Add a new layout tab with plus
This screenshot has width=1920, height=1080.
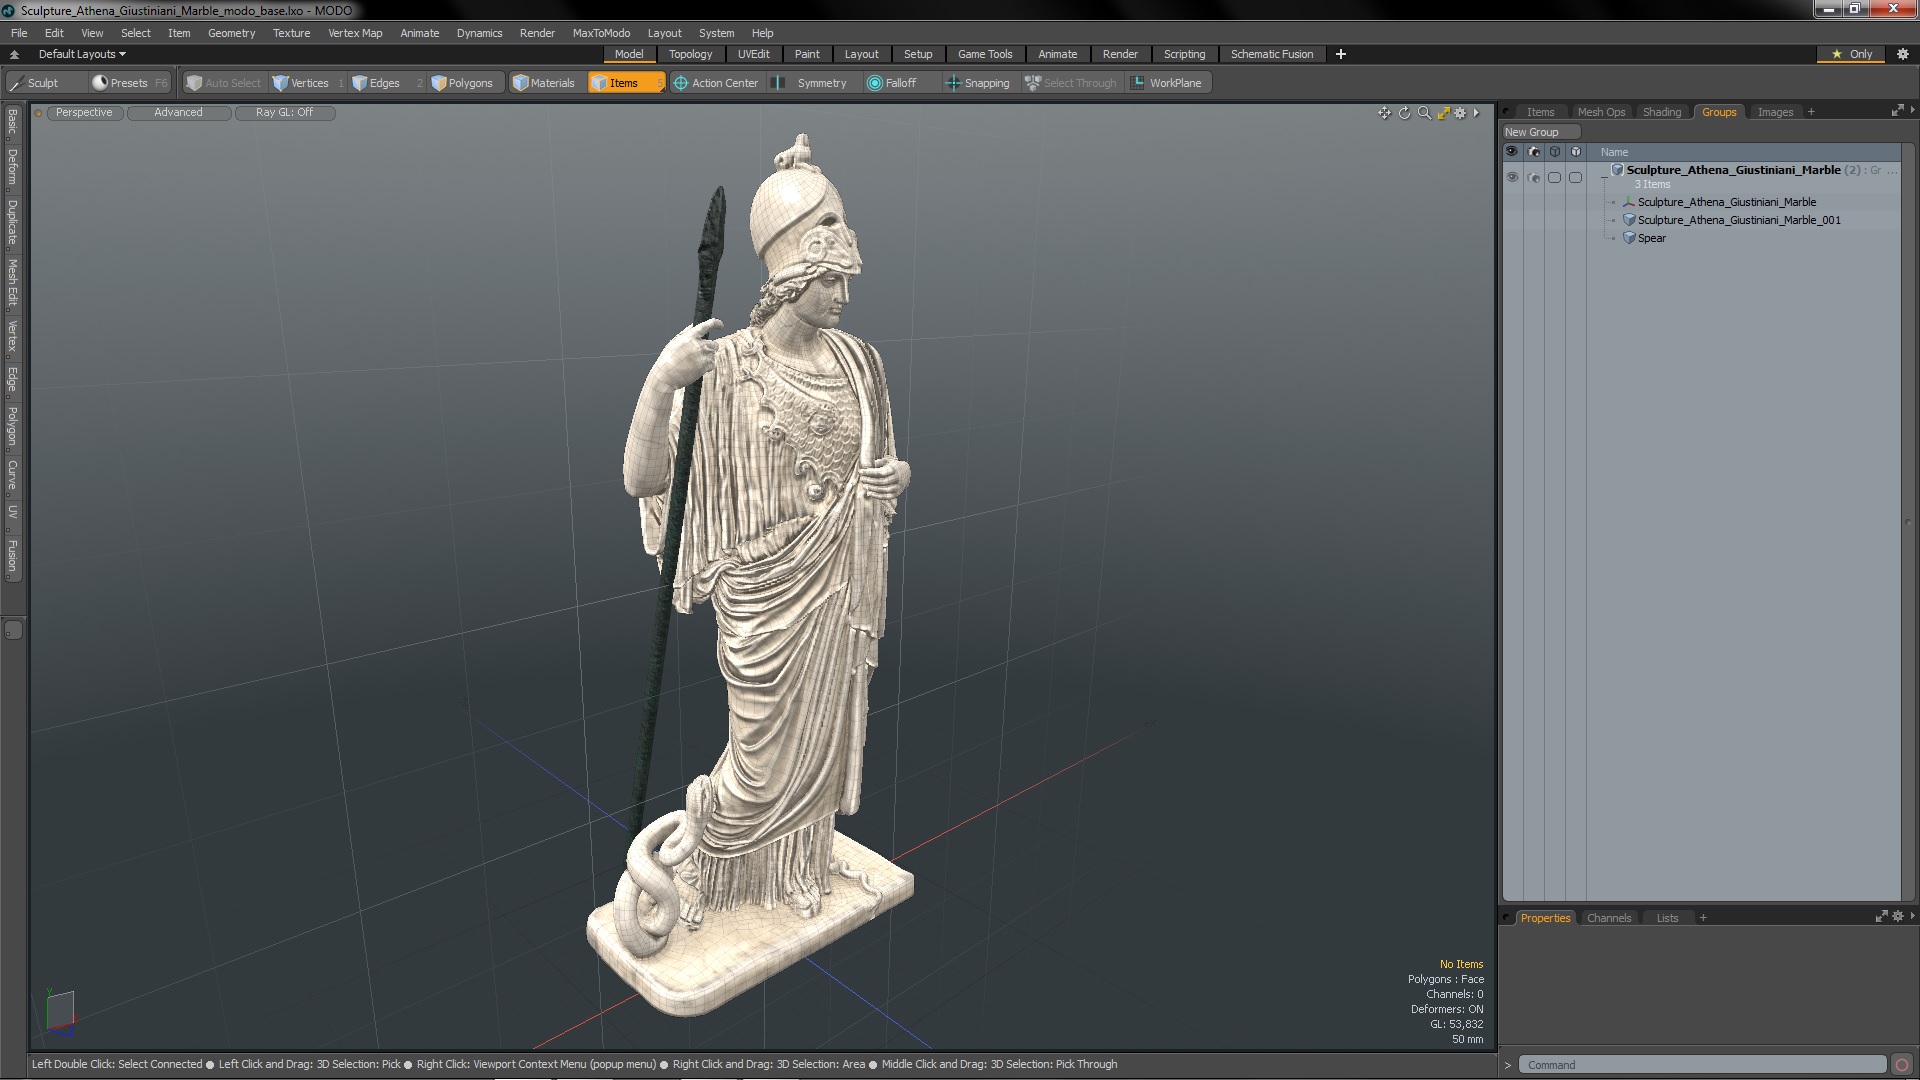click(x=1341, y=54)
